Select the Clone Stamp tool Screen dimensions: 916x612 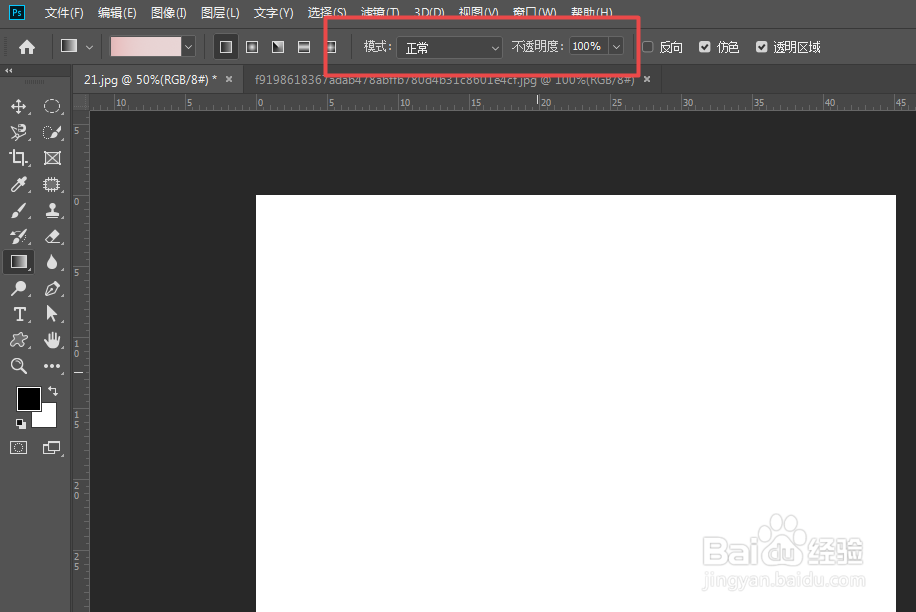(52, 210)
